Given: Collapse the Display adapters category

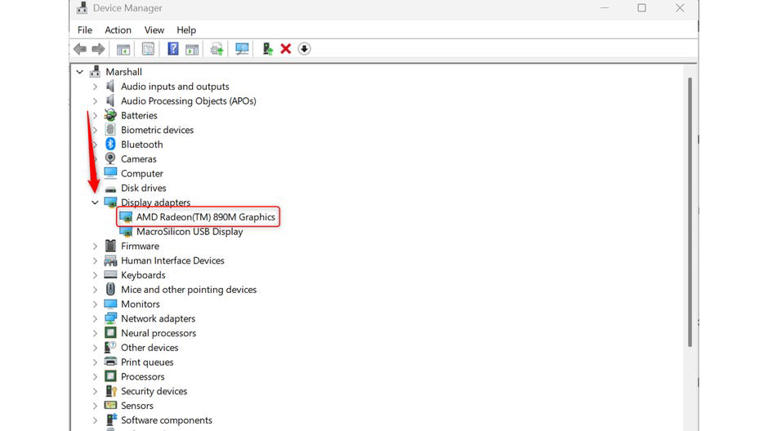Looking at the screenshot, I should pyautogui.click(x=96, y=203).
